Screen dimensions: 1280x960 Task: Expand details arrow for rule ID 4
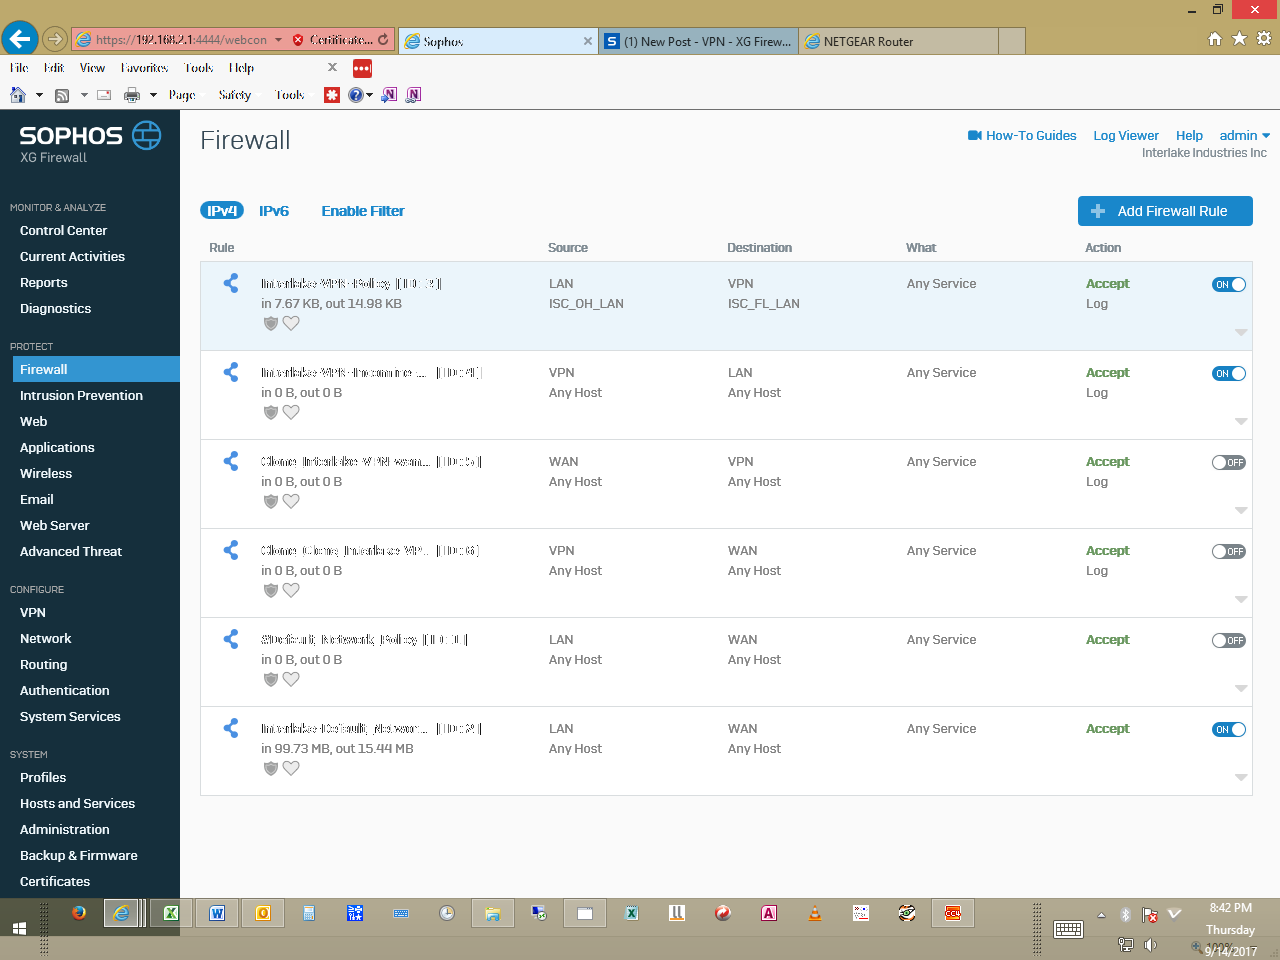(x=1241, y=421)
